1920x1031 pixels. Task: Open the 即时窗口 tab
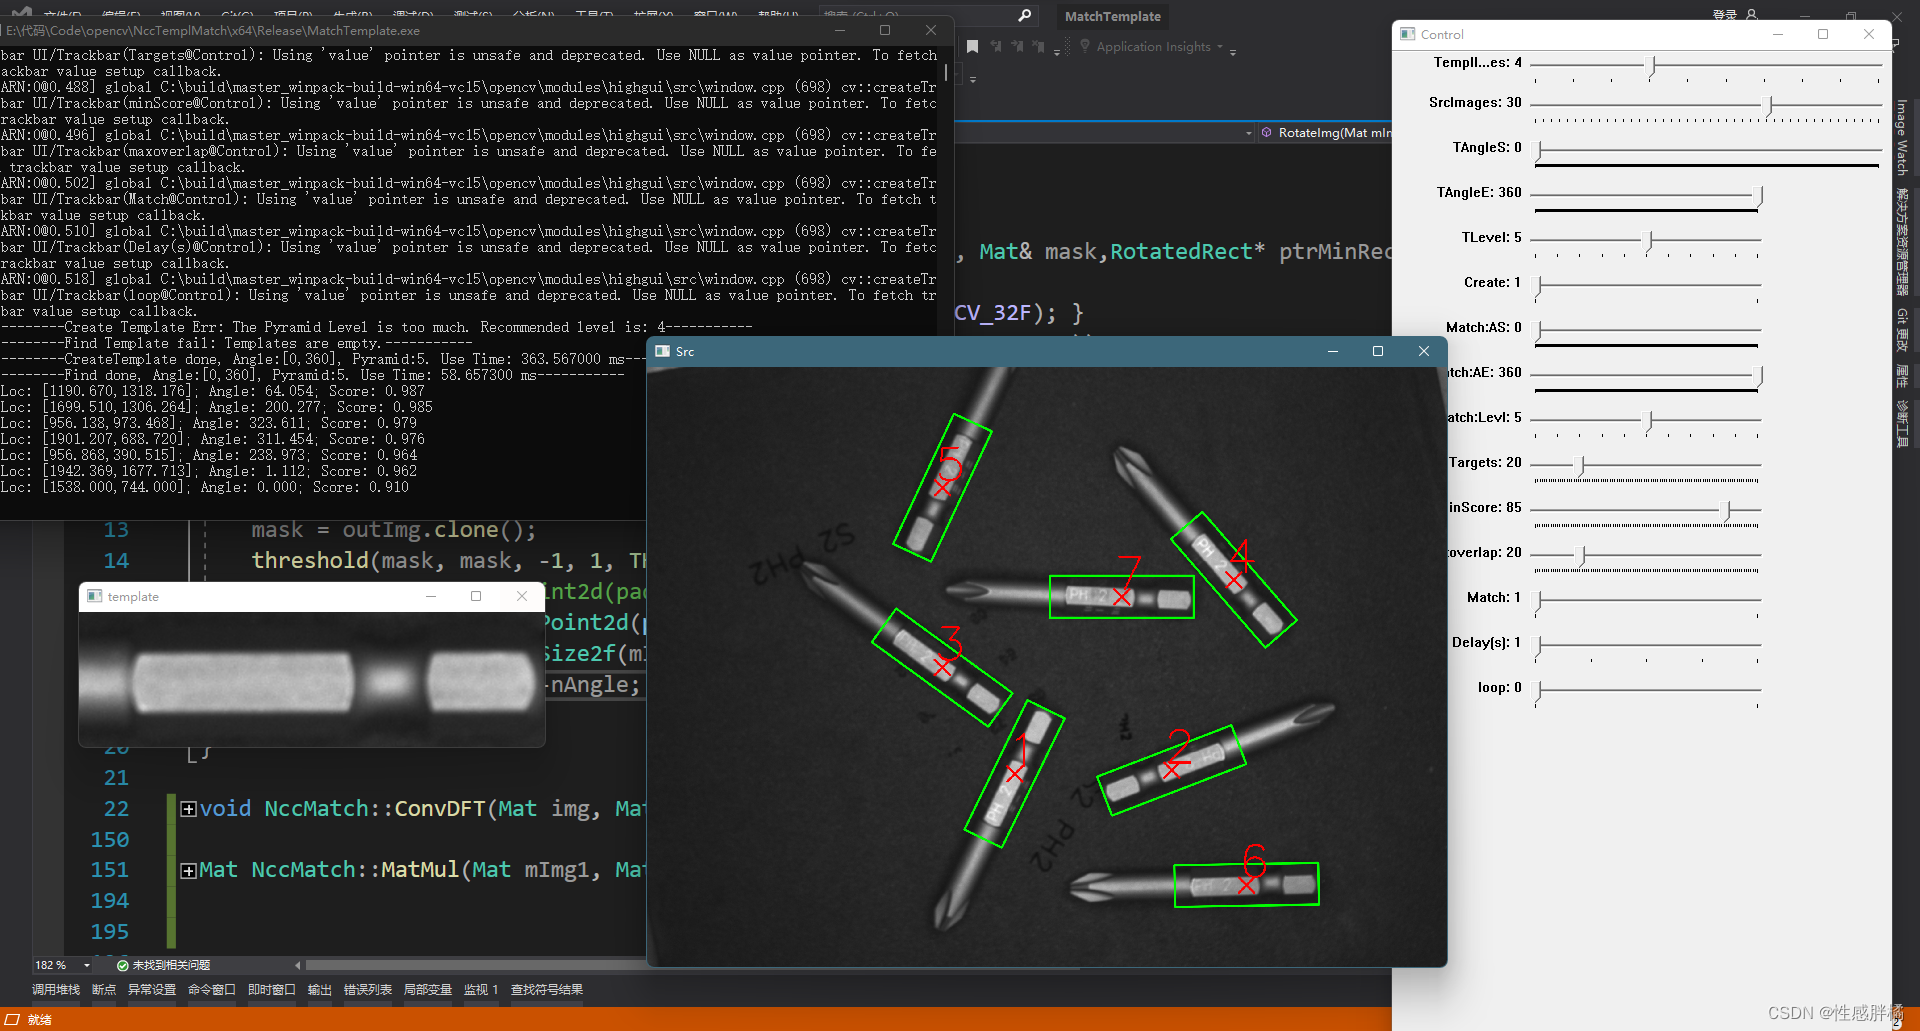point(272,989)
